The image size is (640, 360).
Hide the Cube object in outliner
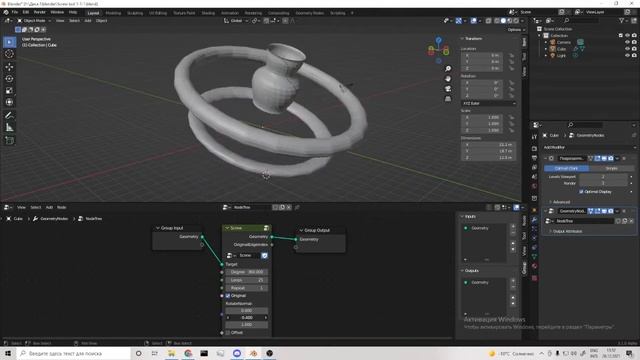(x=627, y=49)
